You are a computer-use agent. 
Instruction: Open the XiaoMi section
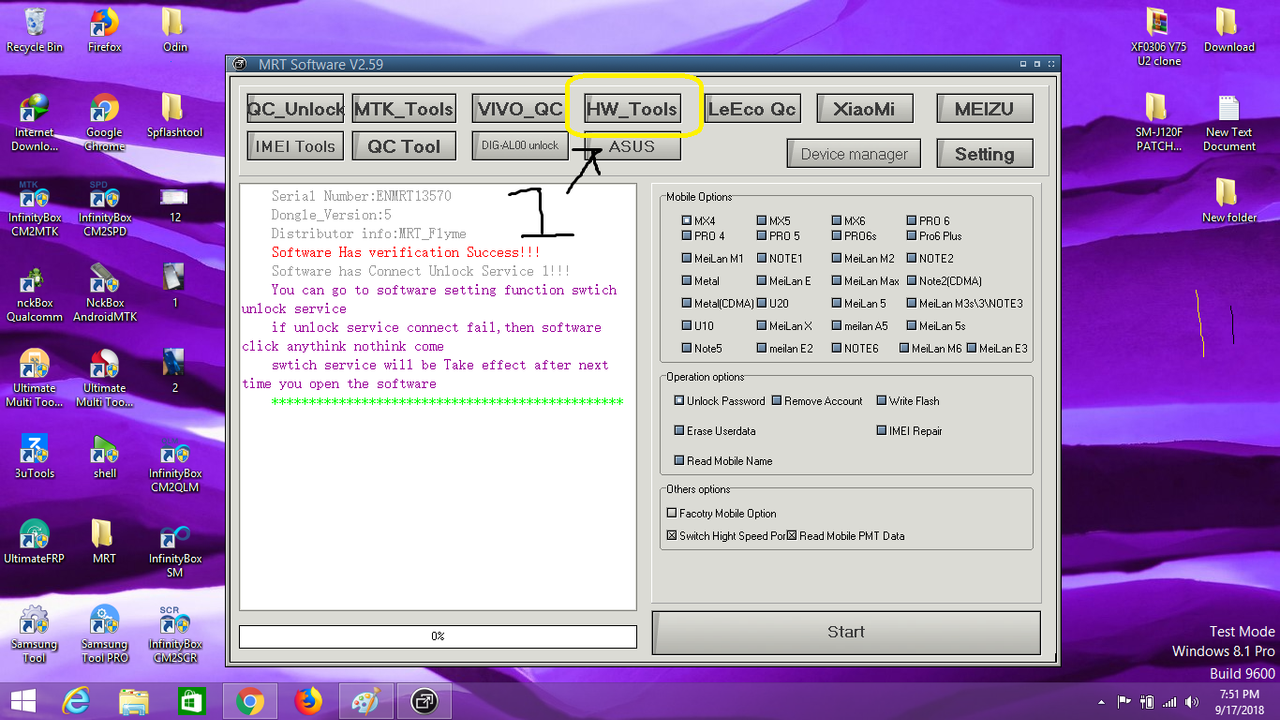864,109
